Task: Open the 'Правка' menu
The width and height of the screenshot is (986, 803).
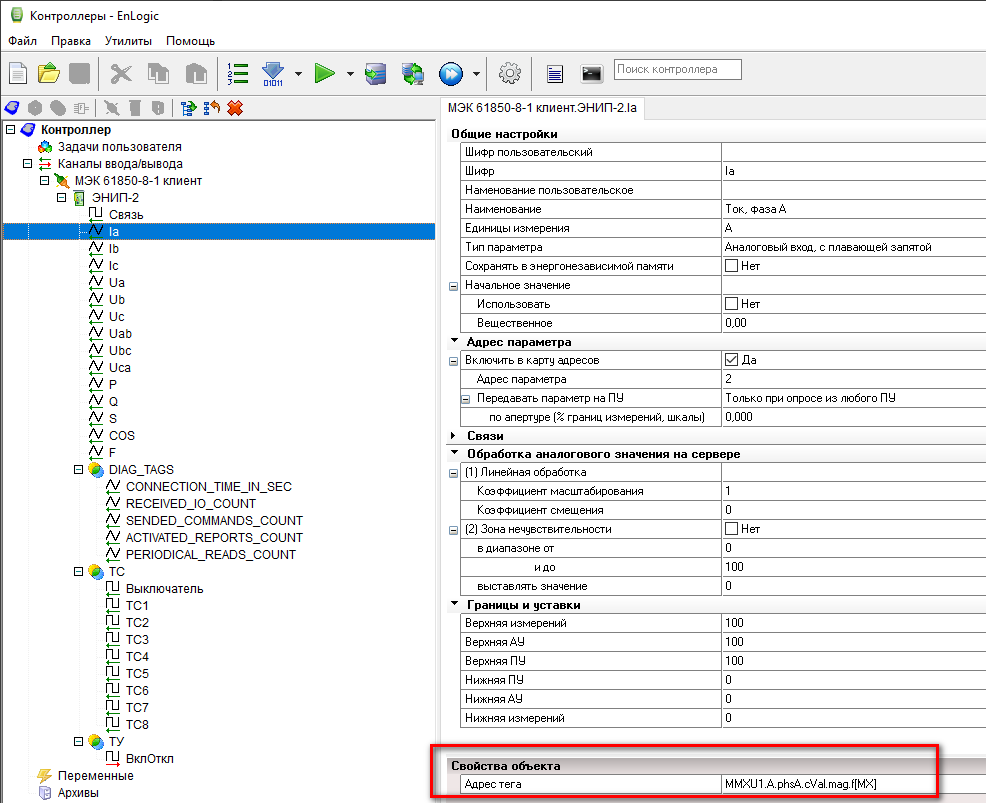Action: coord(71,41)
